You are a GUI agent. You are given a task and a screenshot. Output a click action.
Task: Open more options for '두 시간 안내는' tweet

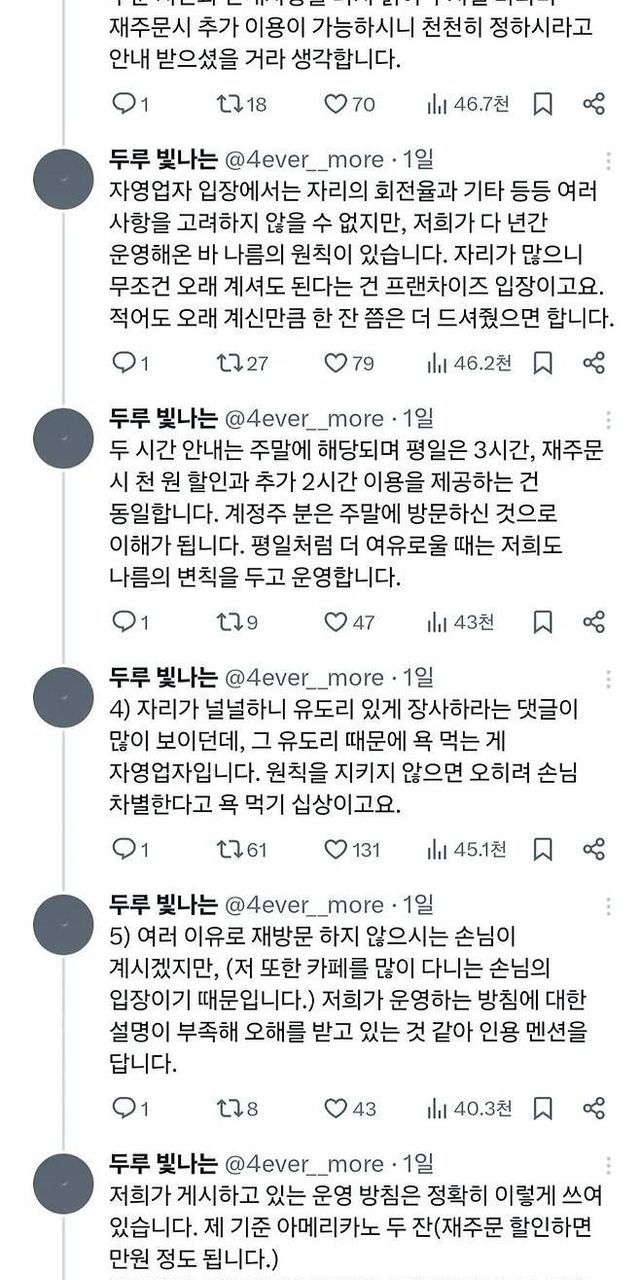[609, 420]
